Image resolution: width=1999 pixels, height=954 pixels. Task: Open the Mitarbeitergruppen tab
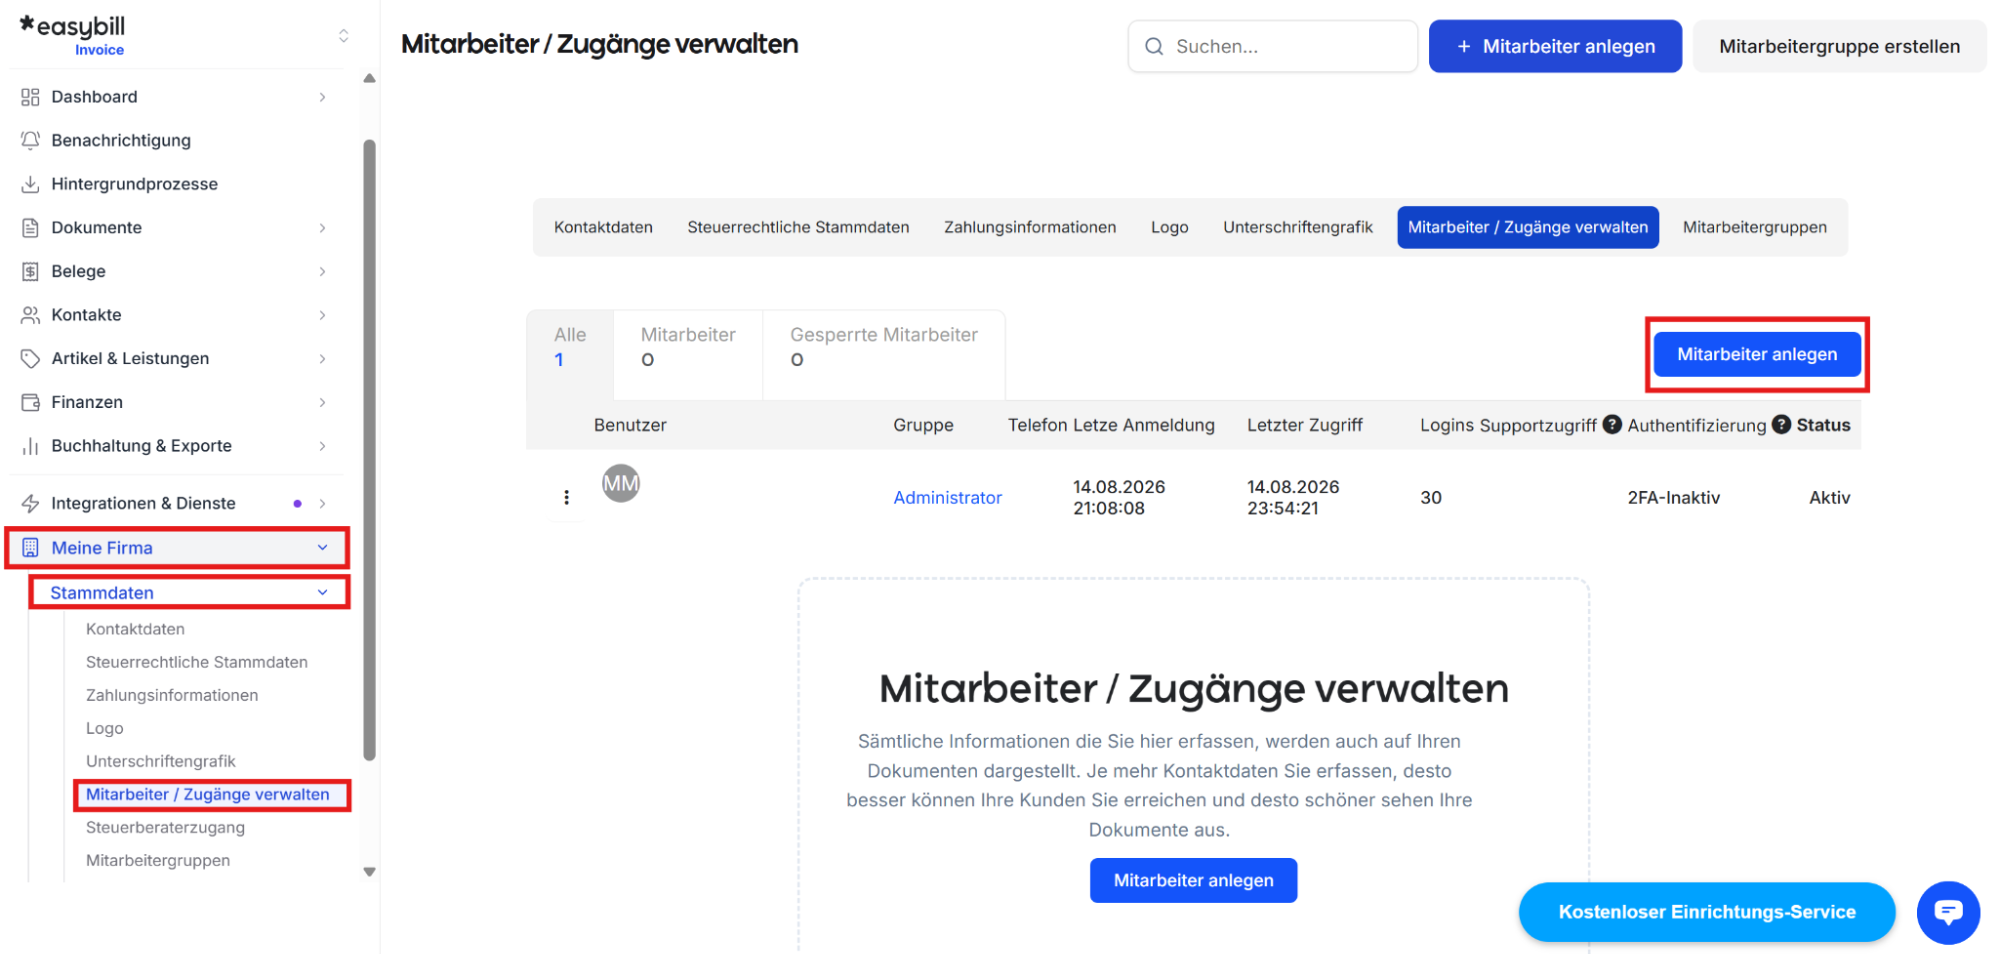pos(1754,227)
